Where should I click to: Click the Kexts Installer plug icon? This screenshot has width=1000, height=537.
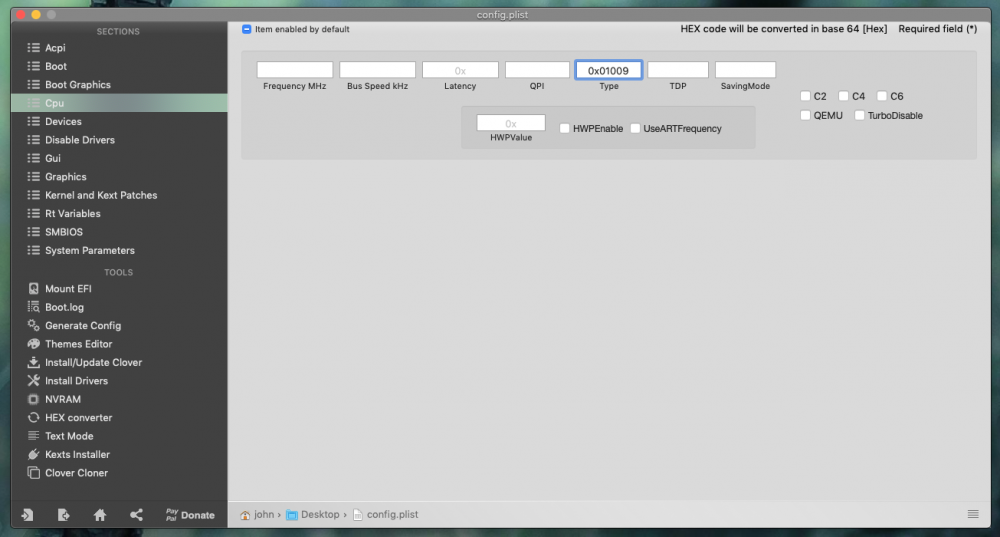(x=33, y=455)
